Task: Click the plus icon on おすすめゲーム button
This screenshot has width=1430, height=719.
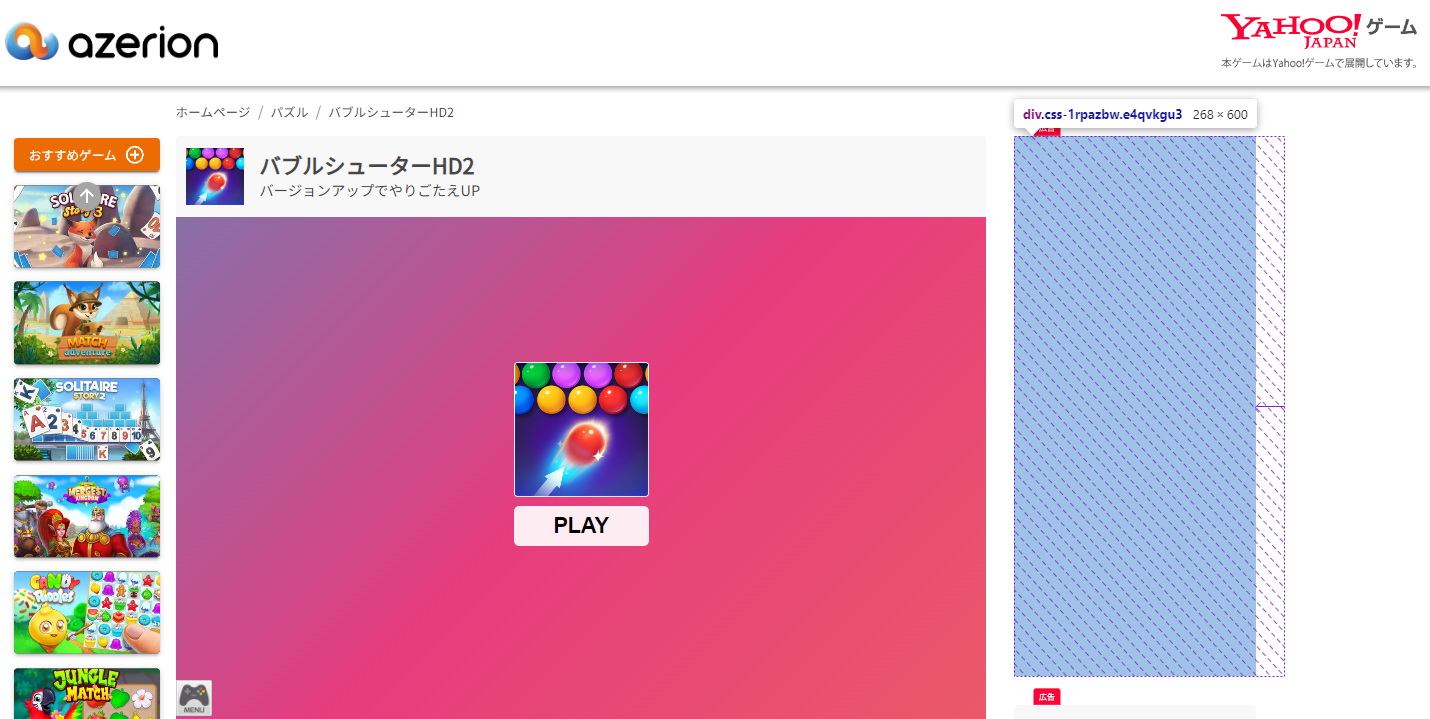Action: [x=134, y=155]
